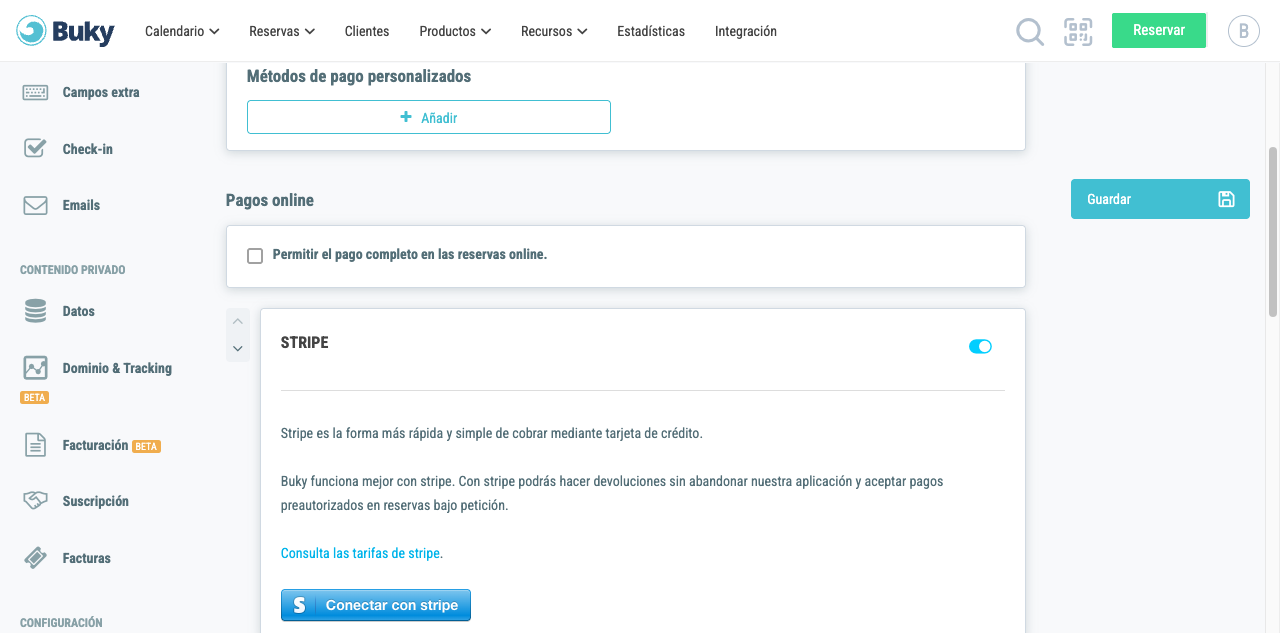Click the STRIPE card heading
1280x633 pixels.
[305, 342]
